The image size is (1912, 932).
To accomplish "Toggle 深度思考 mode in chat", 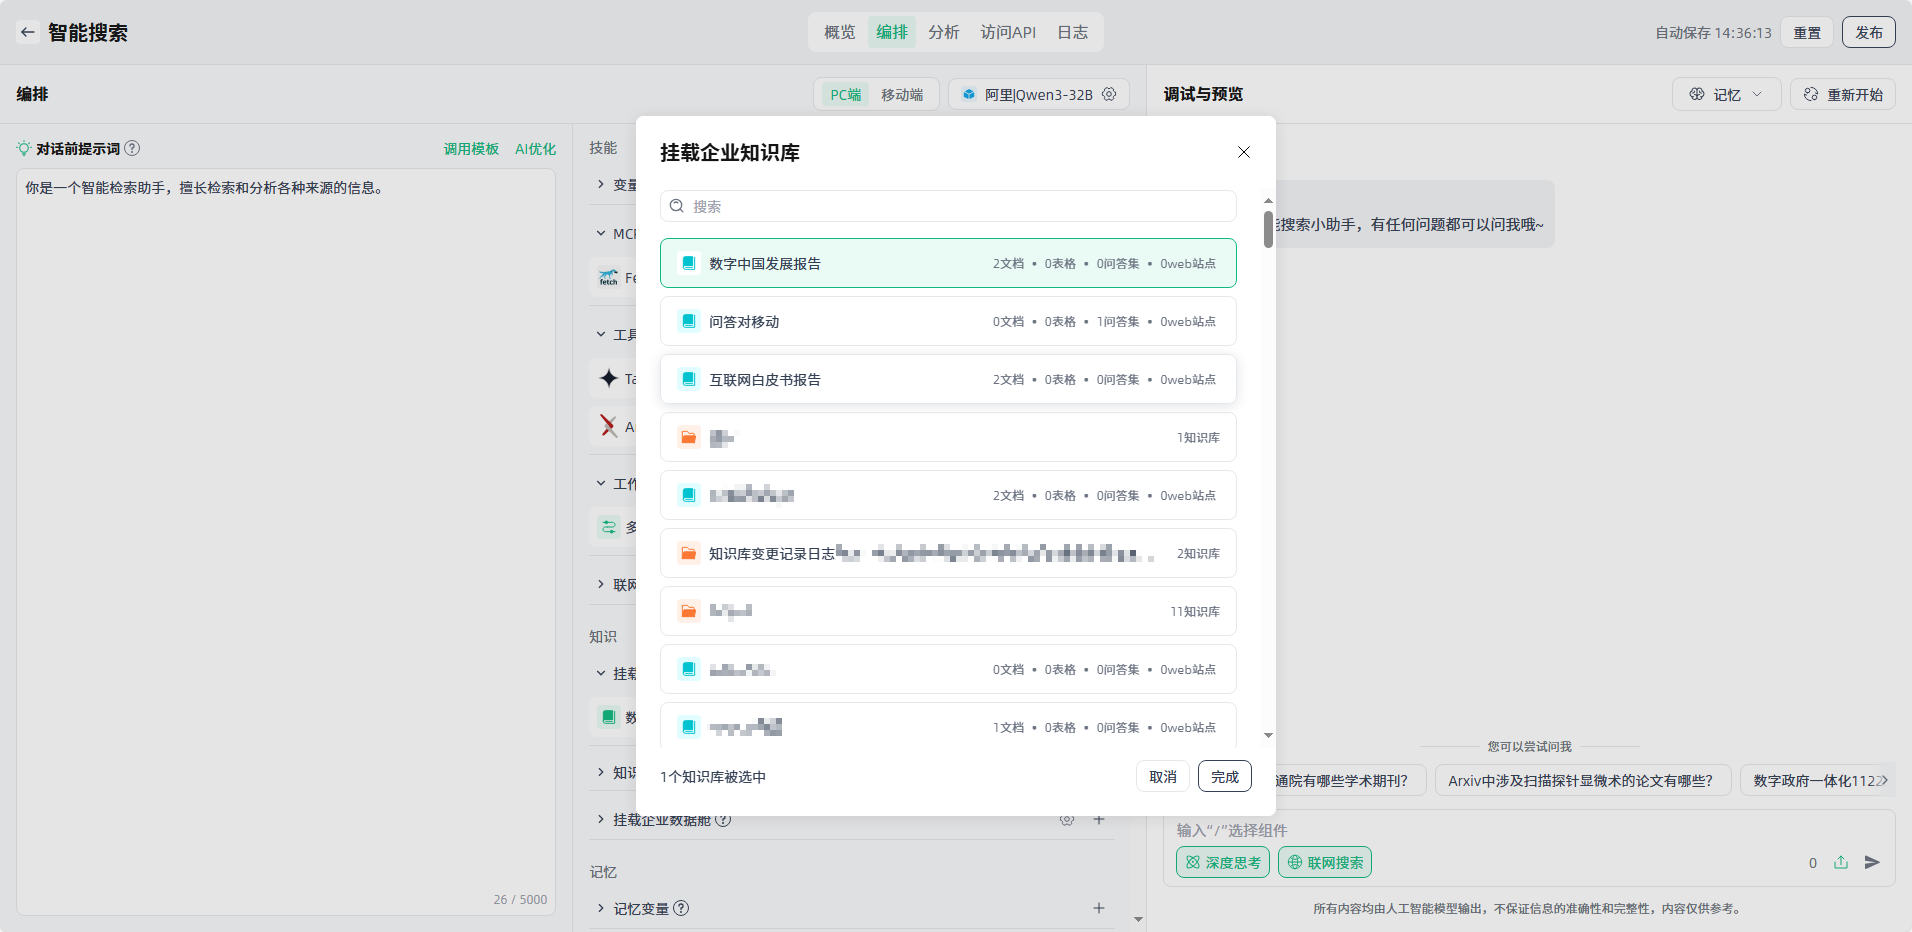I will point(1222,862).
